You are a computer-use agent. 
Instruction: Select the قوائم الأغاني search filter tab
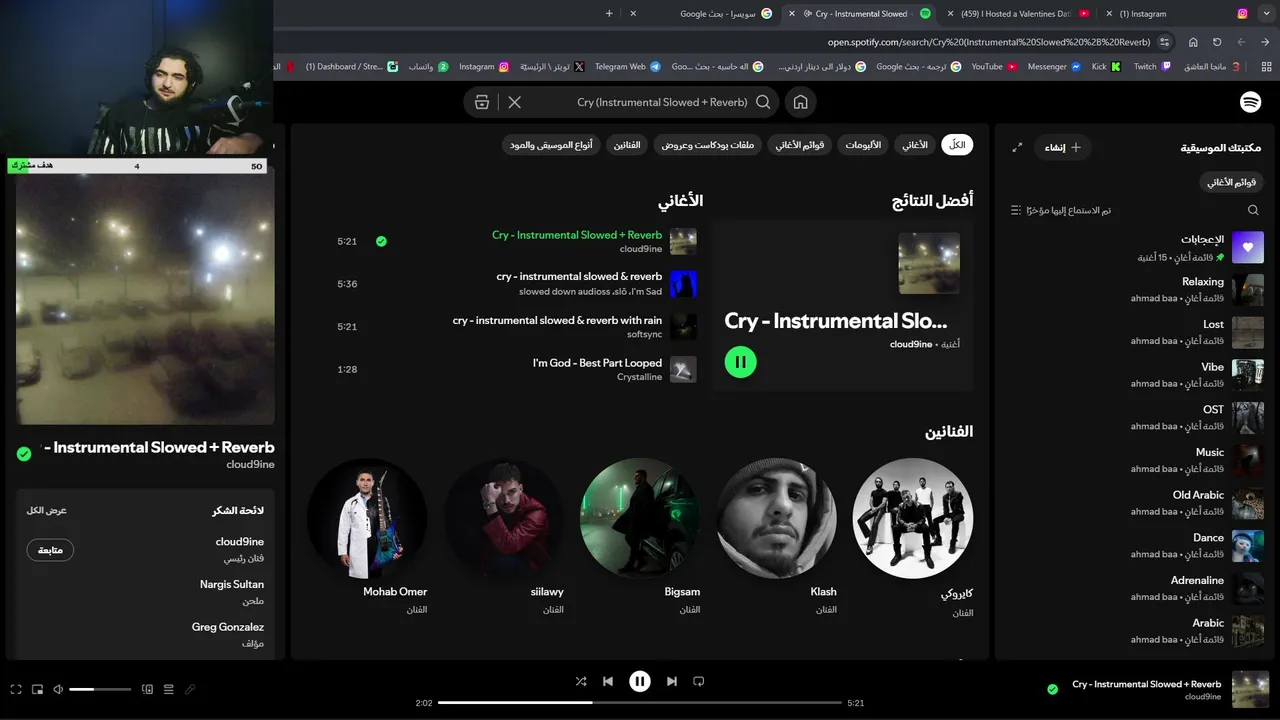pyautogui.click(x=800, y=145)
